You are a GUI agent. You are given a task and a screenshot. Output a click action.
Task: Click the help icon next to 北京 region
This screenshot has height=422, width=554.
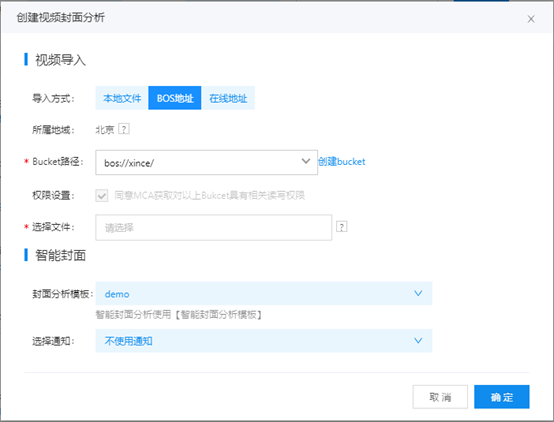point(124,129)
